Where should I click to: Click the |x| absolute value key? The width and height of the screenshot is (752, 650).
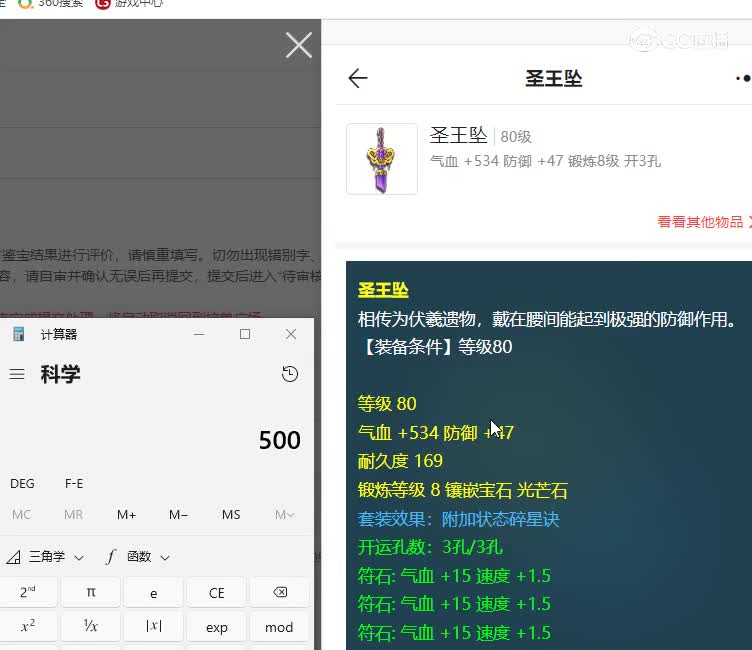pos(153,626)
